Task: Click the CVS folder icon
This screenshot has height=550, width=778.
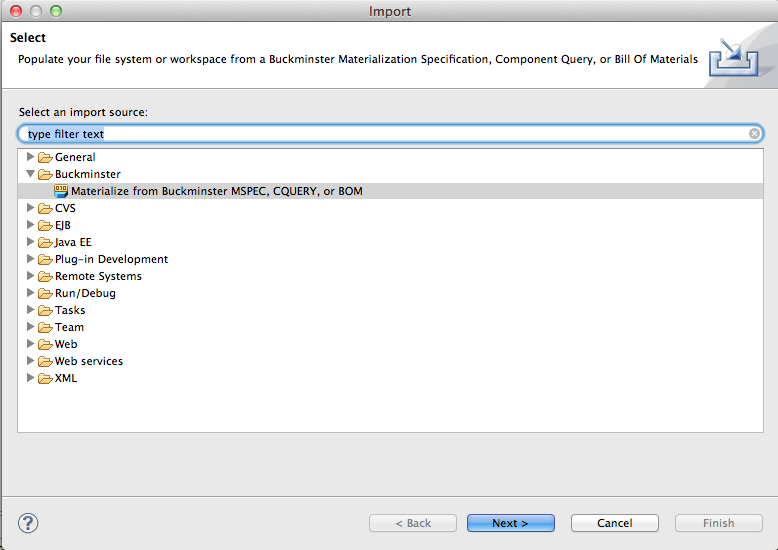Action: click(45, 208)
